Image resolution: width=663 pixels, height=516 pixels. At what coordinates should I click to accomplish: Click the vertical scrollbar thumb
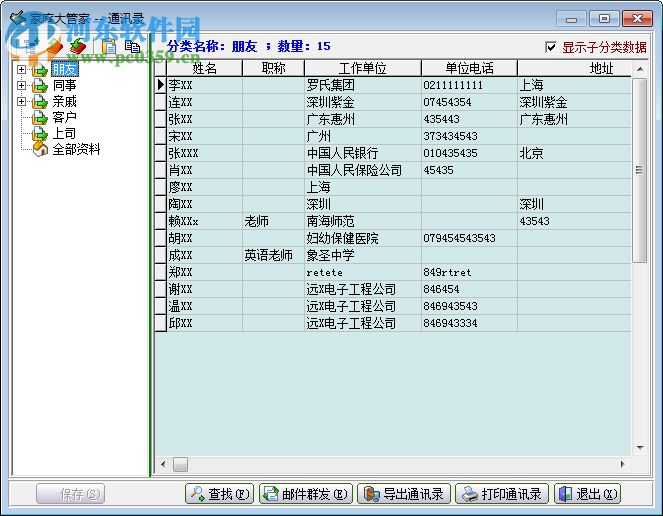[640, 170]
